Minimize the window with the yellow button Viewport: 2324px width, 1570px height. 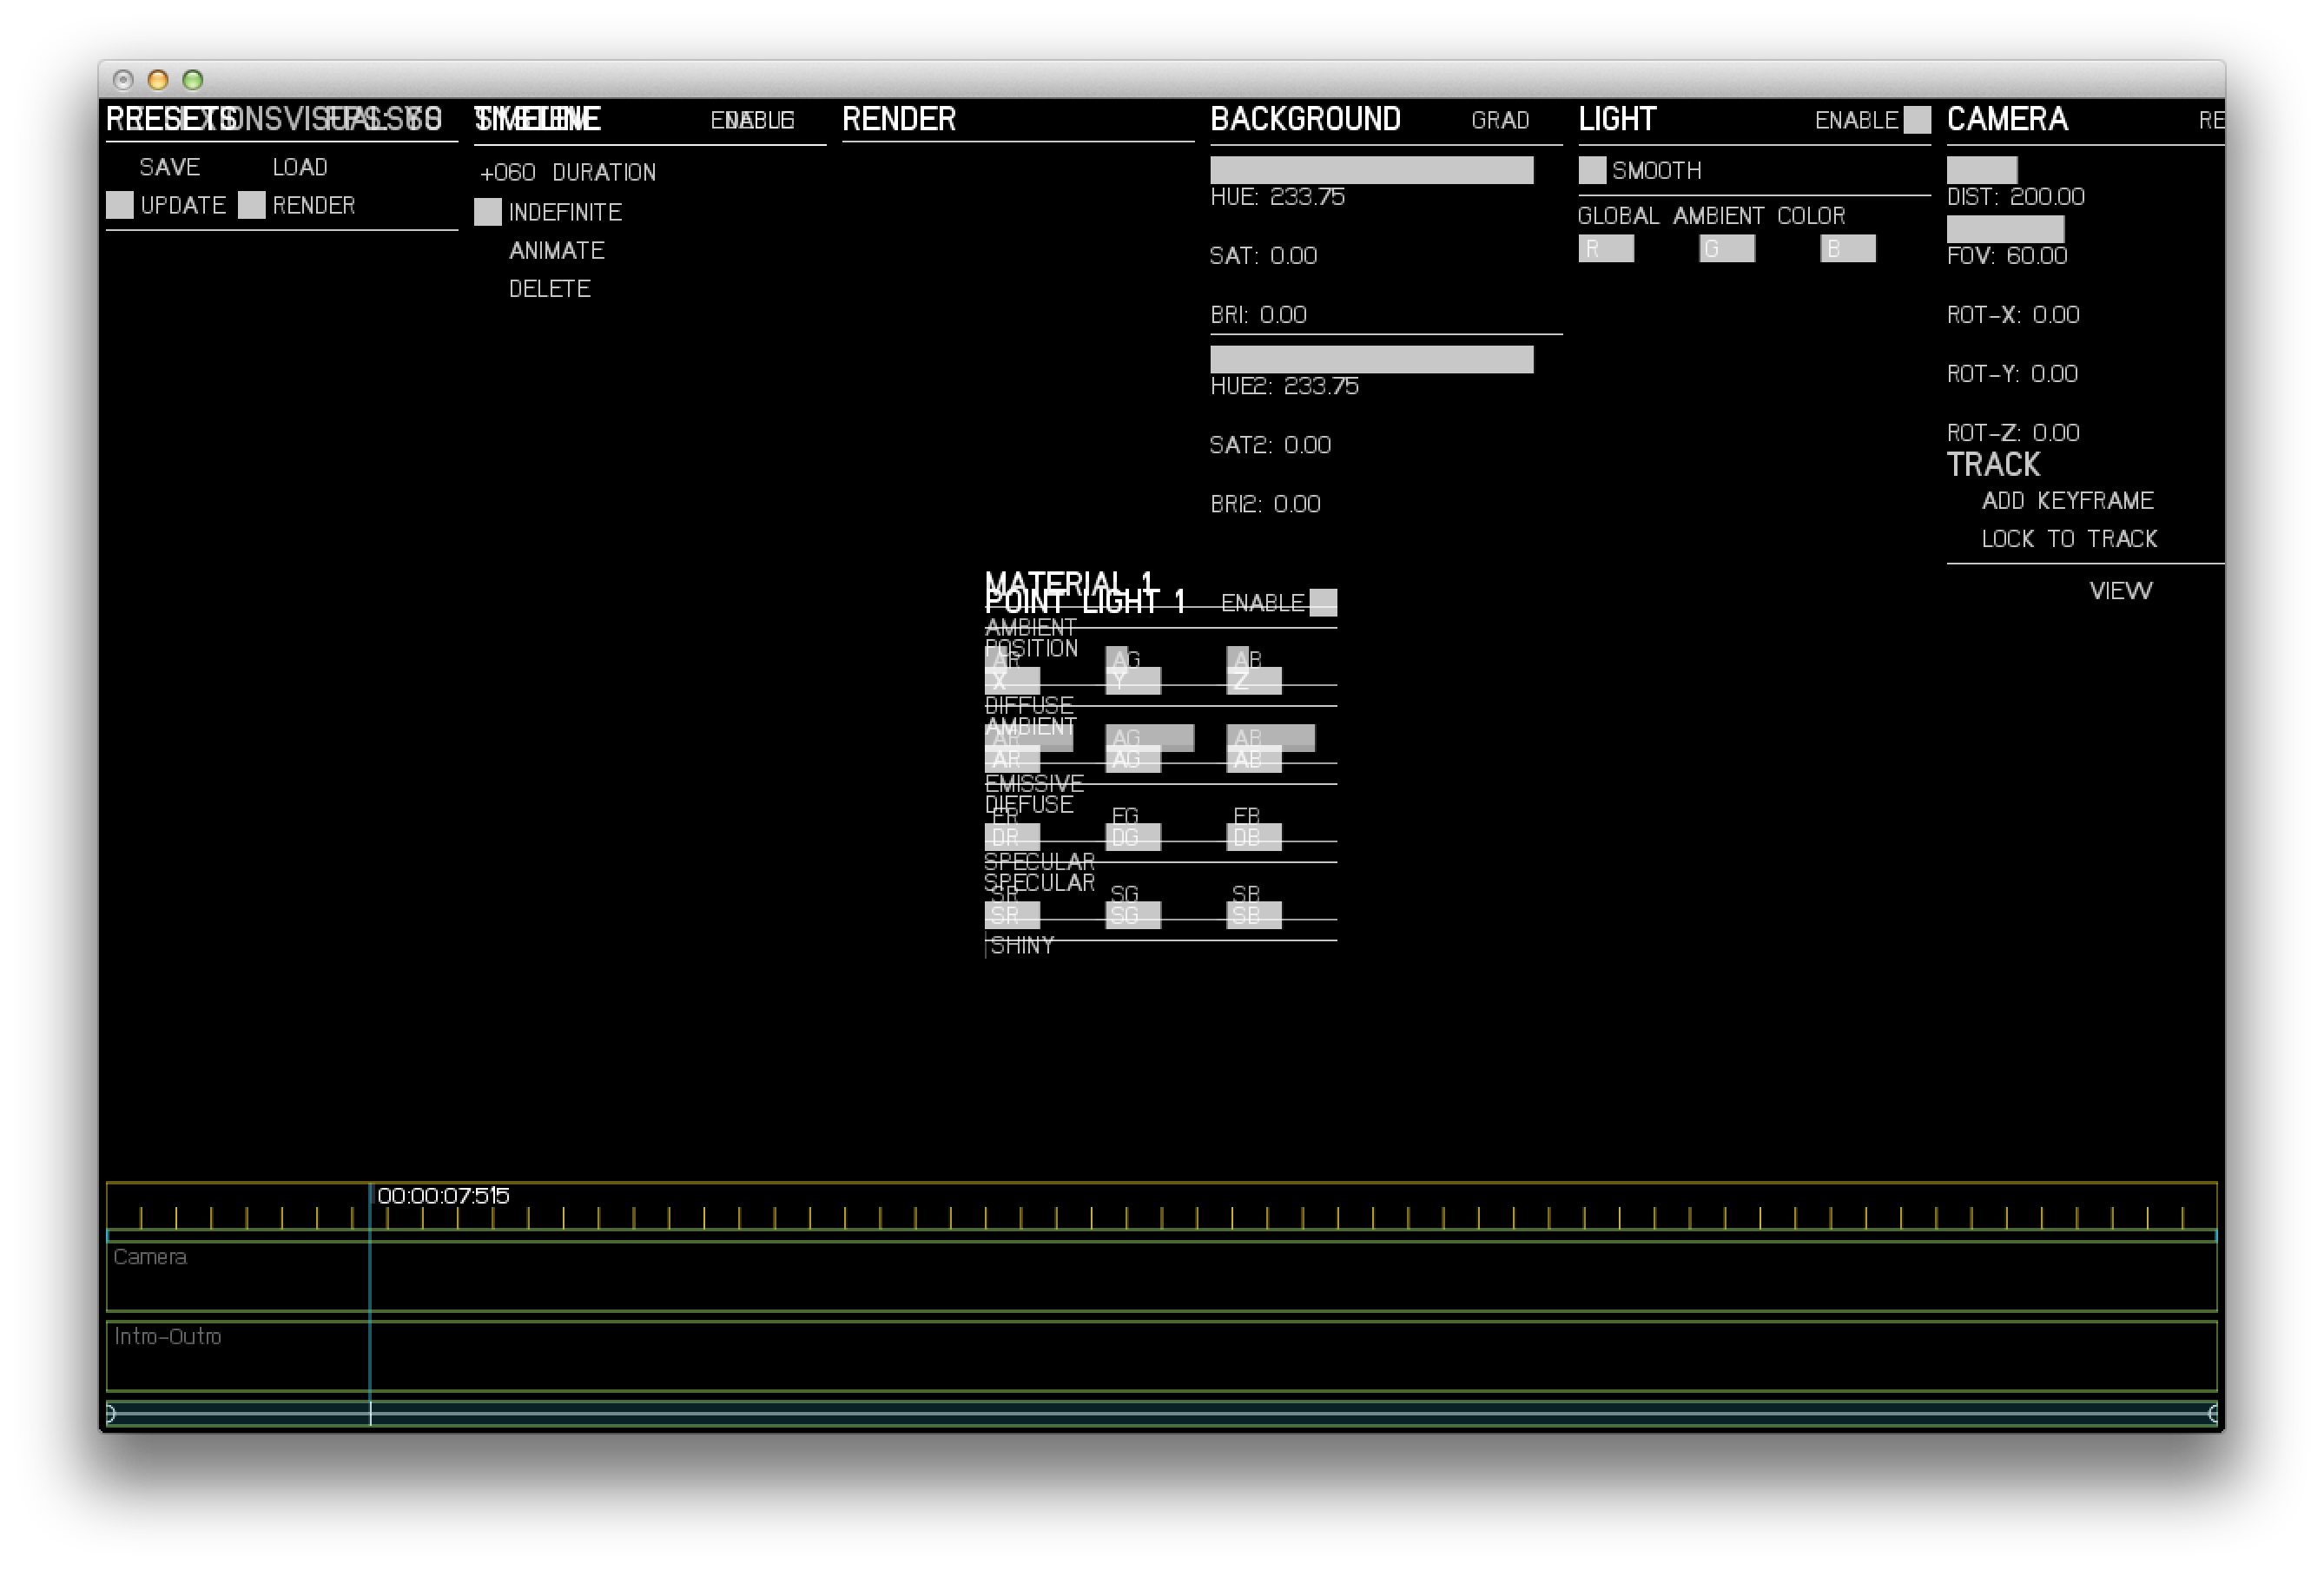(x=158, y=79)
